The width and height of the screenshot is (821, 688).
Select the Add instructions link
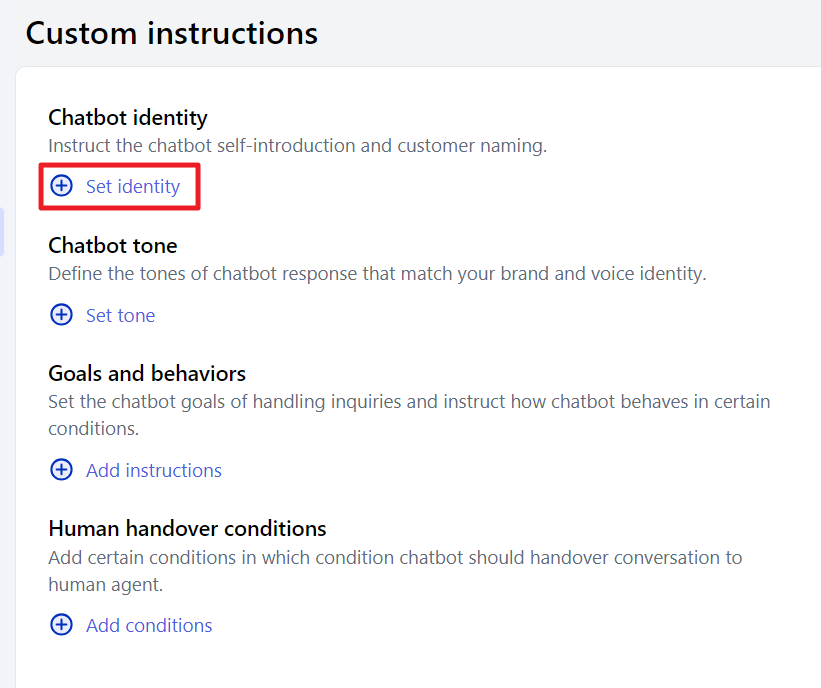[154, 470]
